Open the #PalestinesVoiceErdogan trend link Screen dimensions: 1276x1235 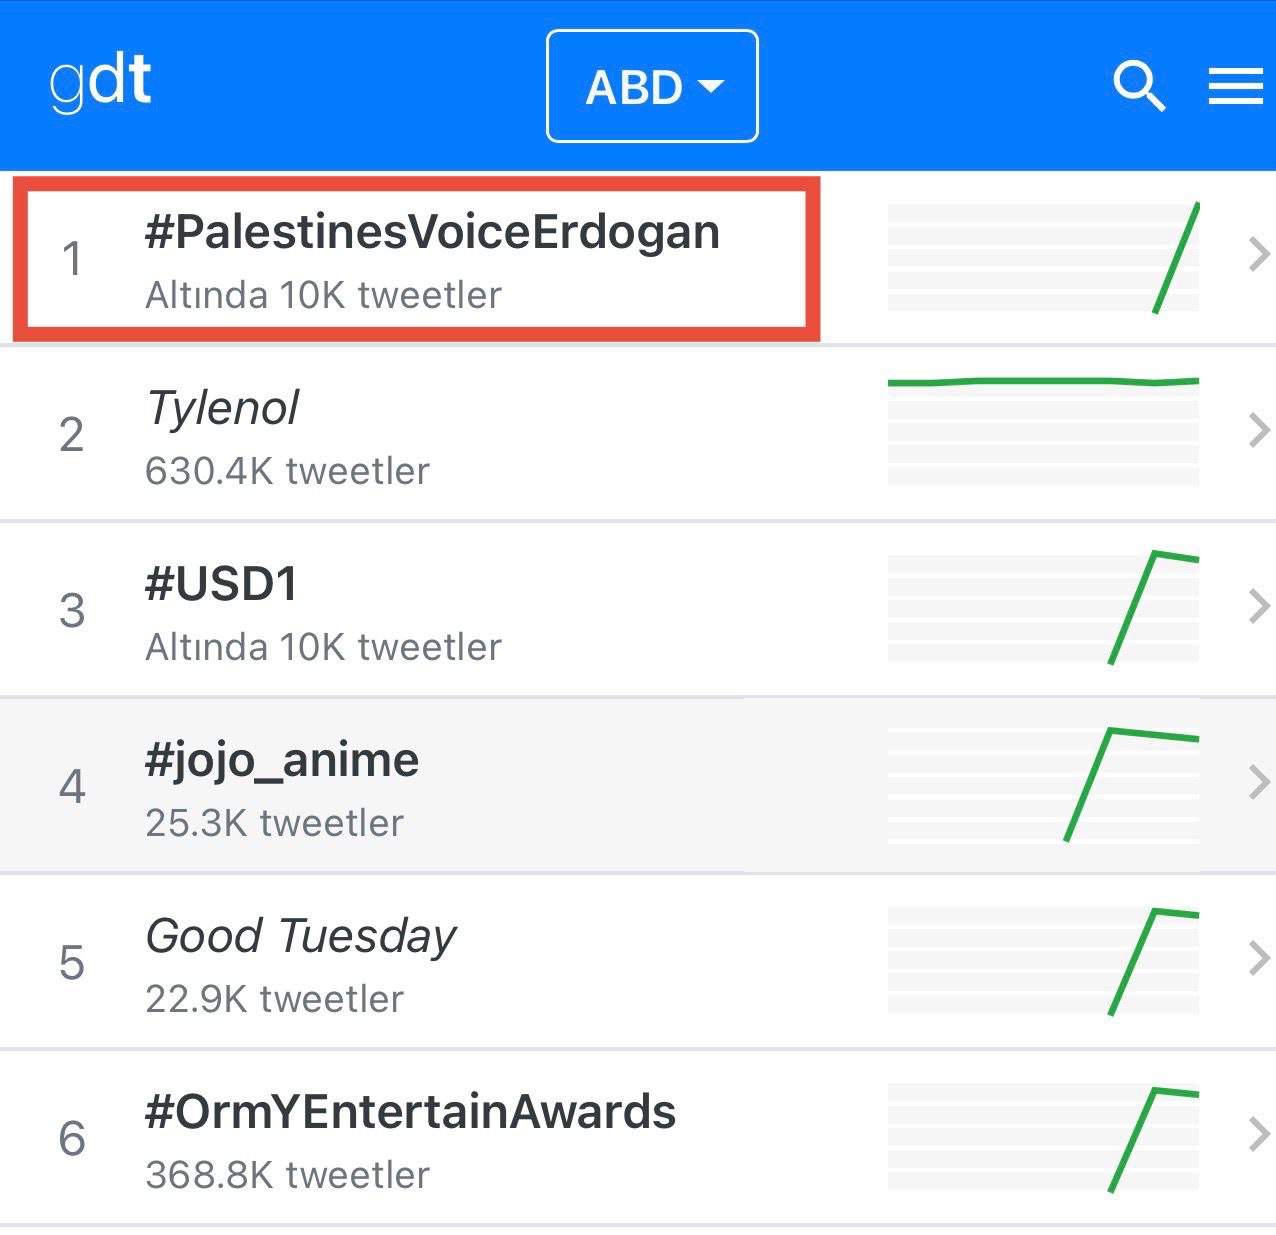pyautogui.click(x=432, y=232)
